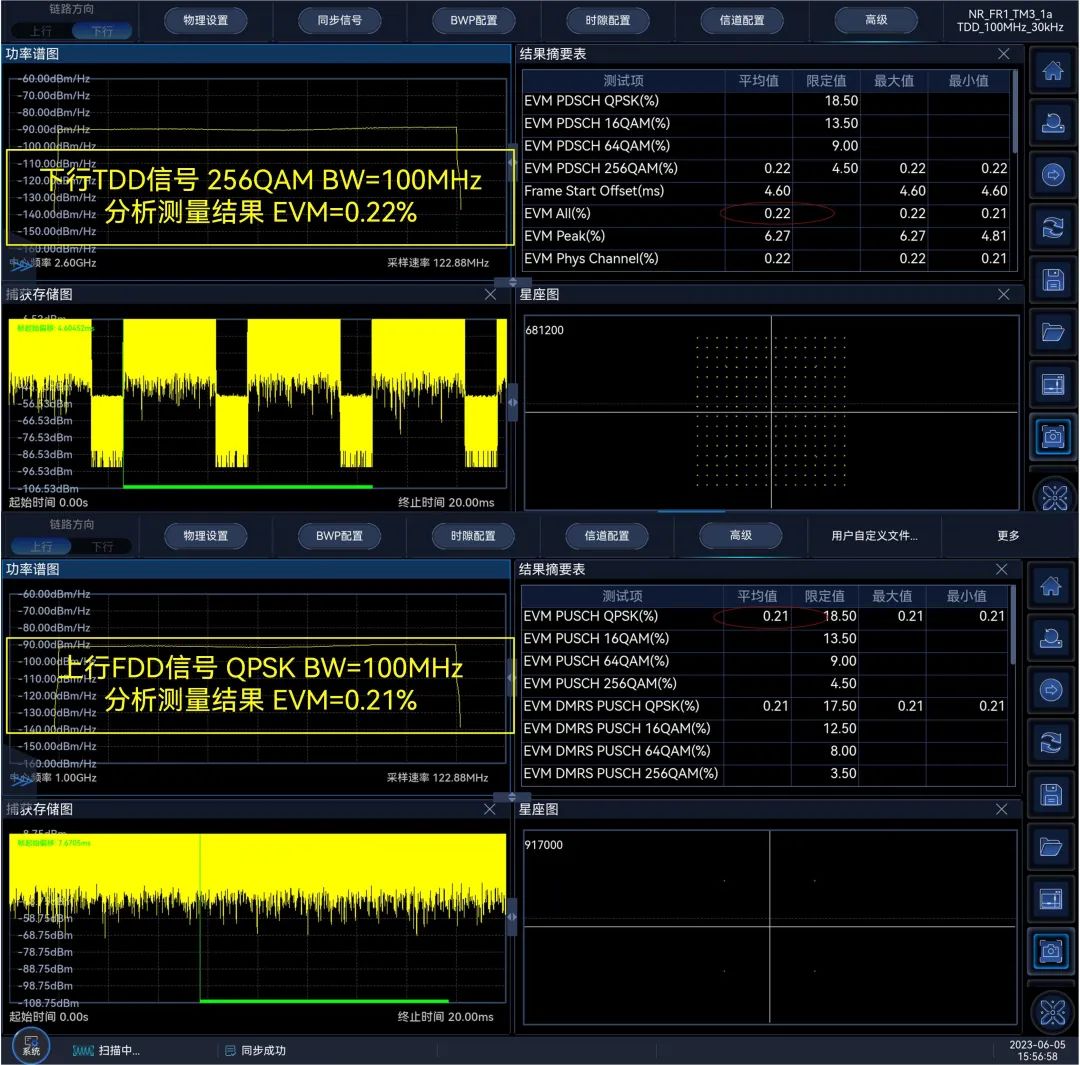
Task: Close the lower 捕获存储图 panel
Action: click(x=489, y=809)
